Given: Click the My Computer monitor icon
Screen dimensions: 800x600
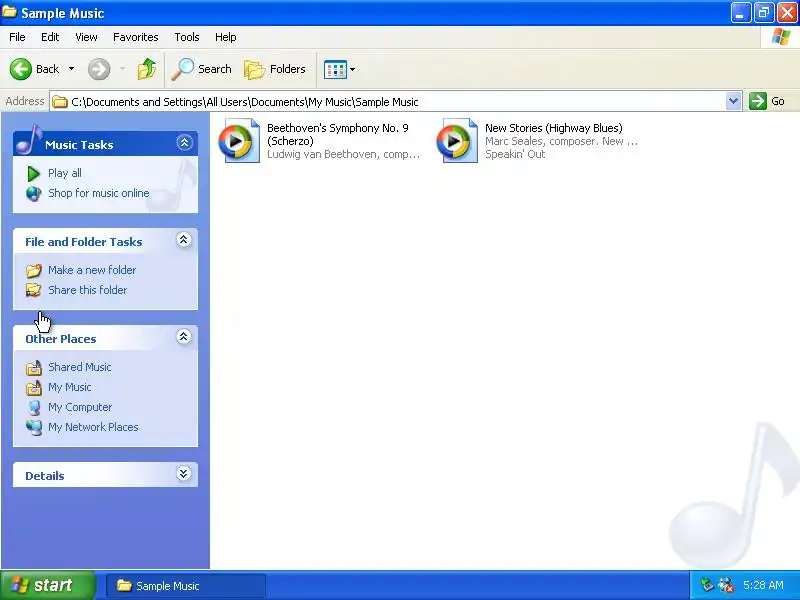Looking at the screenshot, I should click(34, 408).
